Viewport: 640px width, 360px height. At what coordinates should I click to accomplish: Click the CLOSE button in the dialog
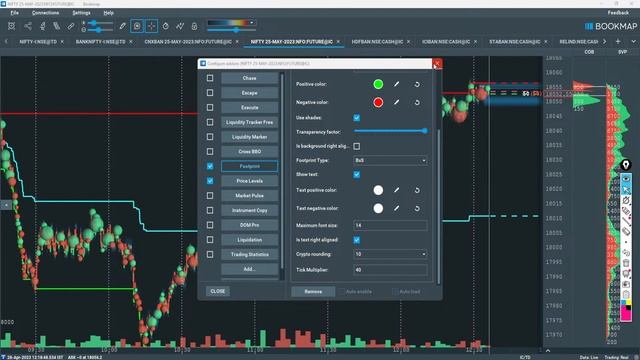[x=218, y=291]
